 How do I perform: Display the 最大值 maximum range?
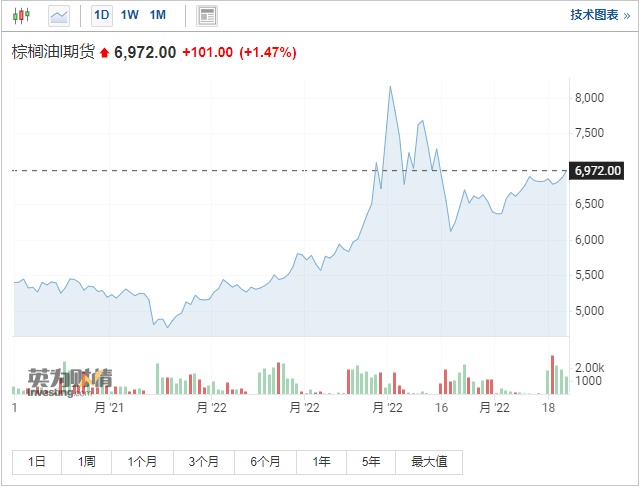click(429, 462)
